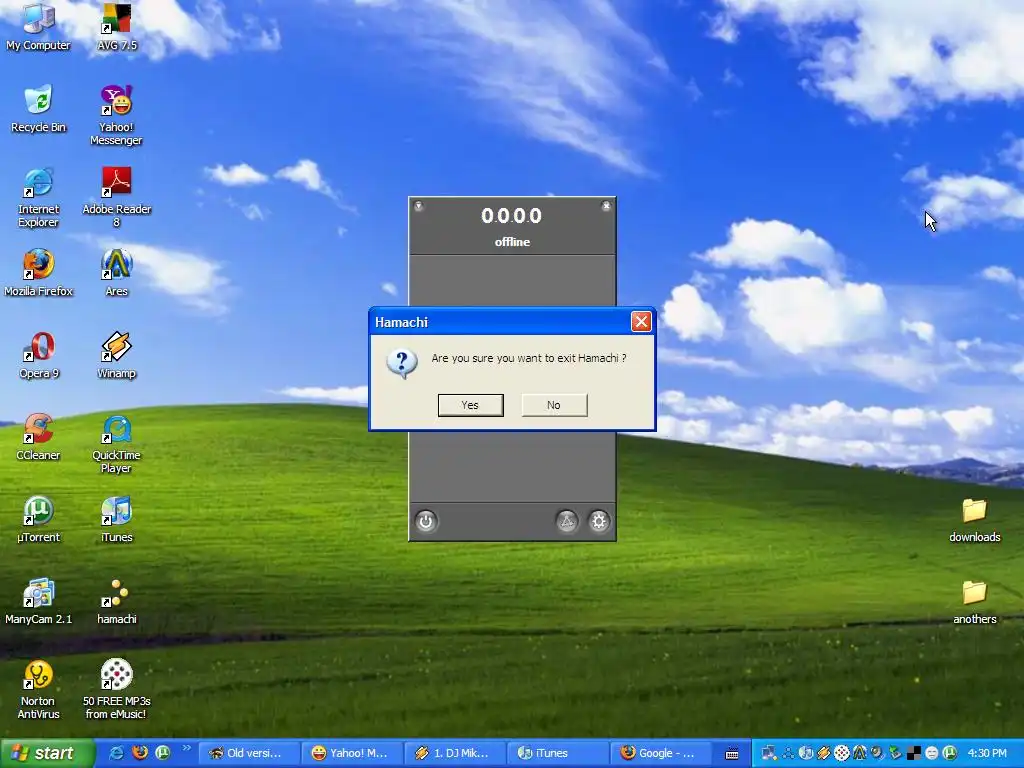Open Hamachi settings gear button
The width and height of the screenshot is (1024, 768).
(599, 521)
